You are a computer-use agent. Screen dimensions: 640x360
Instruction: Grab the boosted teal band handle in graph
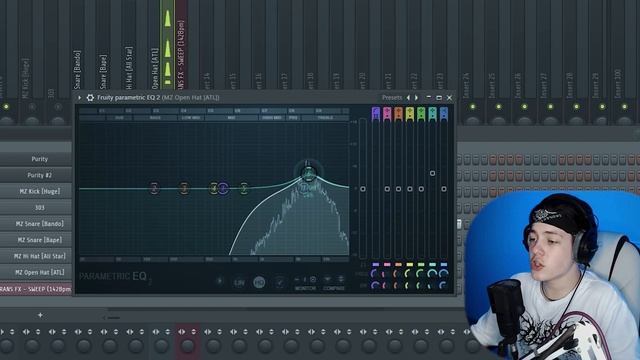coord(309,174)
